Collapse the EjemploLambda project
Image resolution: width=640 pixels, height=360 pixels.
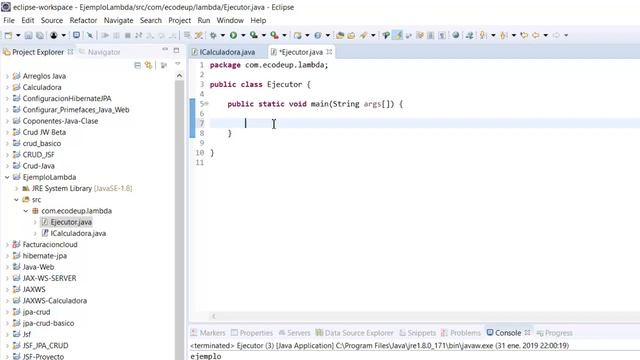[x=7, y=177]
